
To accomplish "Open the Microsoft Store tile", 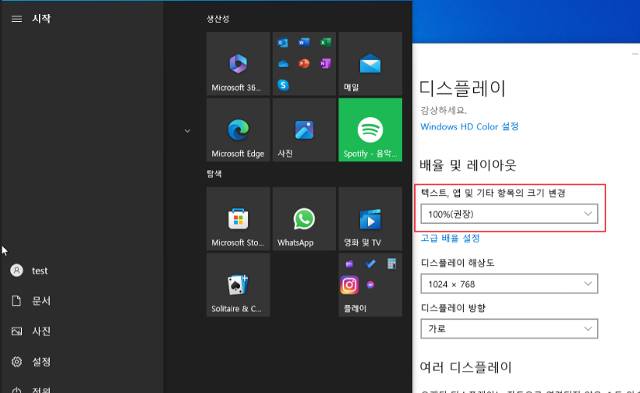I will pyautogui.click(x=238, y=219).
